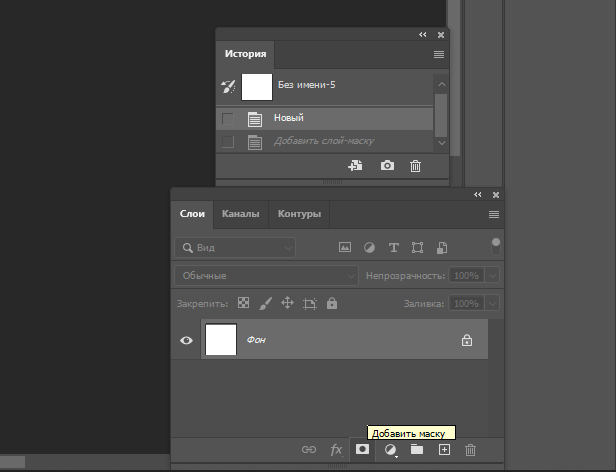Collapse История panel with double arrows

[x=423, y=35]
